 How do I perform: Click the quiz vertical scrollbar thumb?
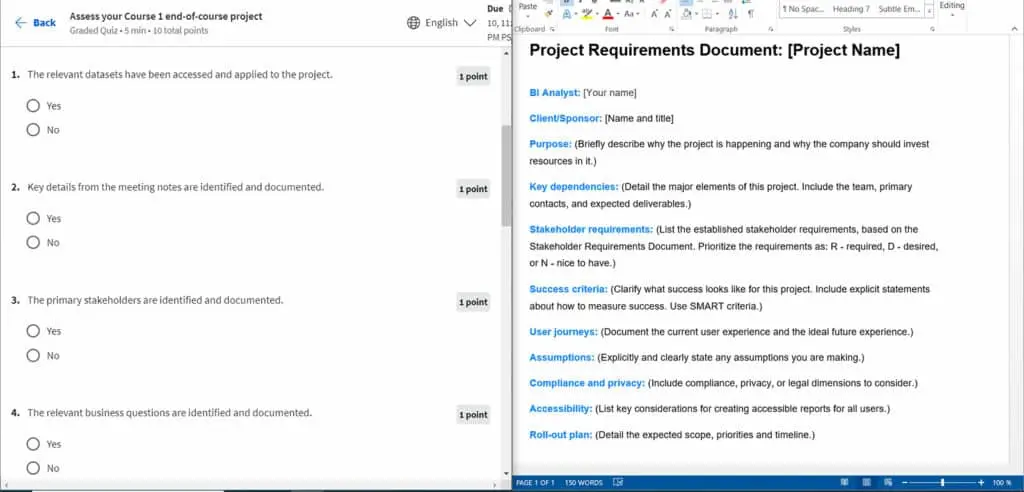(506, 176)
